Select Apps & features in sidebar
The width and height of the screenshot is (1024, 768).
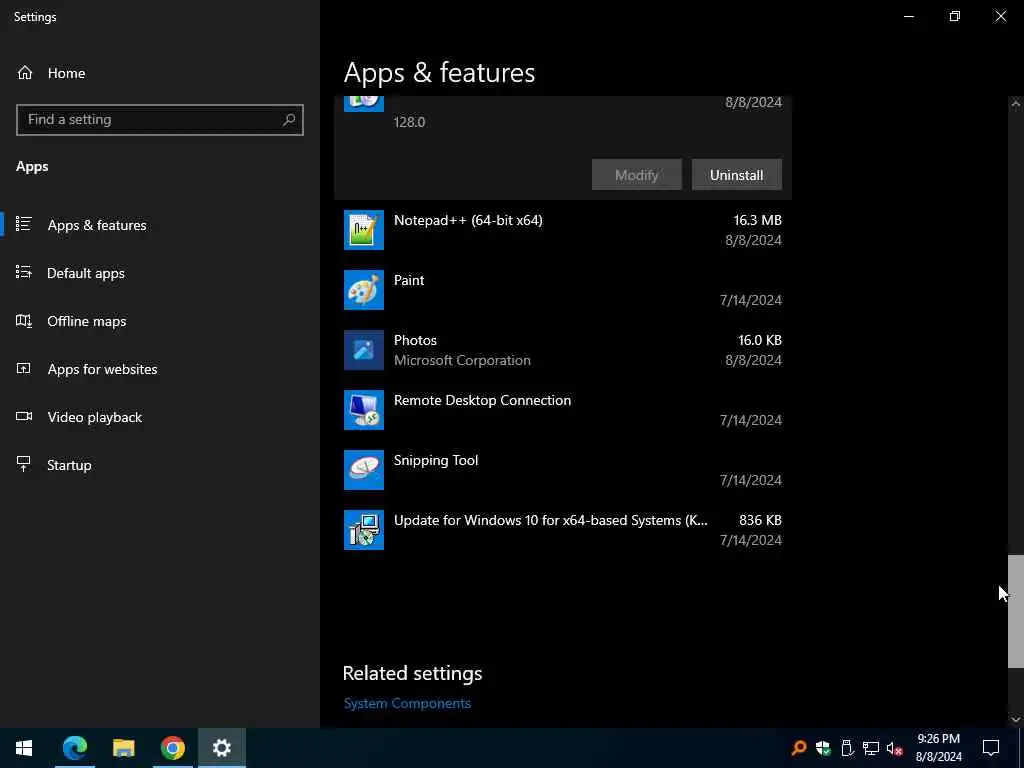click(x=97, y=225)
